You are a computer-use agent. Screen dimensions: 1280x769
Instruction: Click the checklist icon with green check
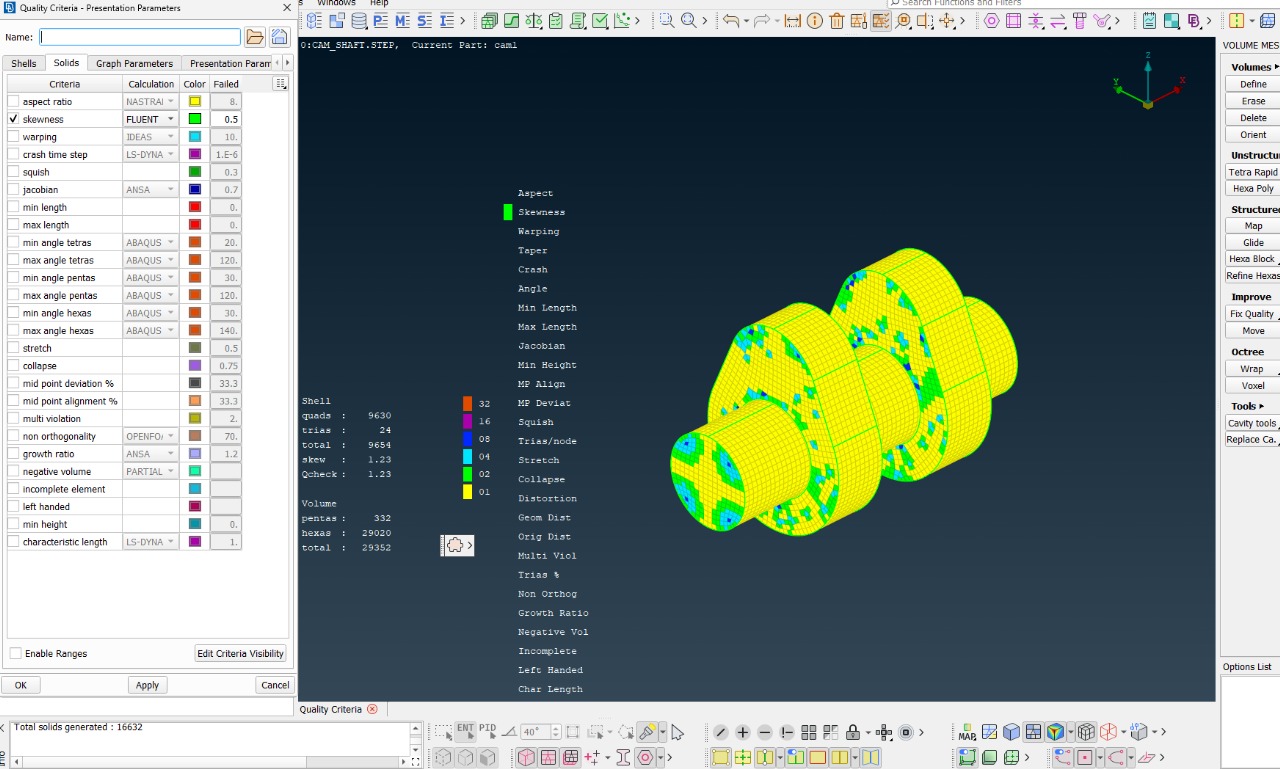pyautogui.click(x=600, y=20)
